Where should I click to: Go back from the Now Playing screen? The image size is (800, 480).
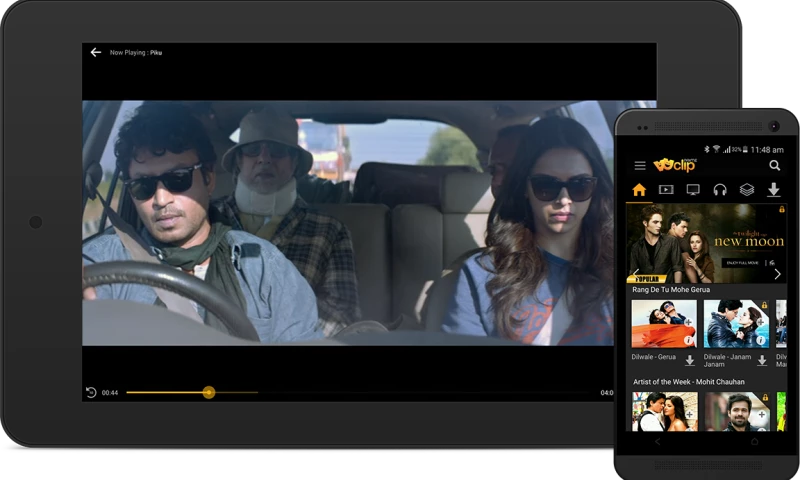96,52
